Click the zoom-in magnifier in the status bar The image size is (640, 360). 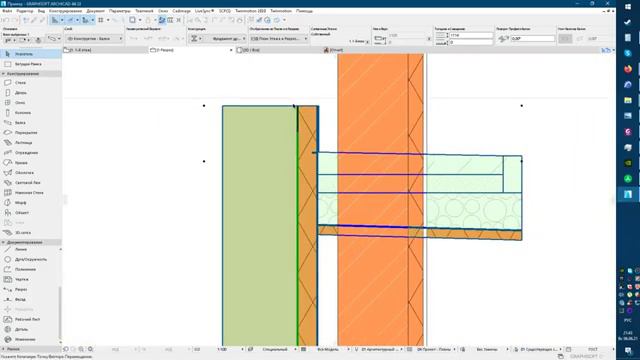tap(82, 349)
